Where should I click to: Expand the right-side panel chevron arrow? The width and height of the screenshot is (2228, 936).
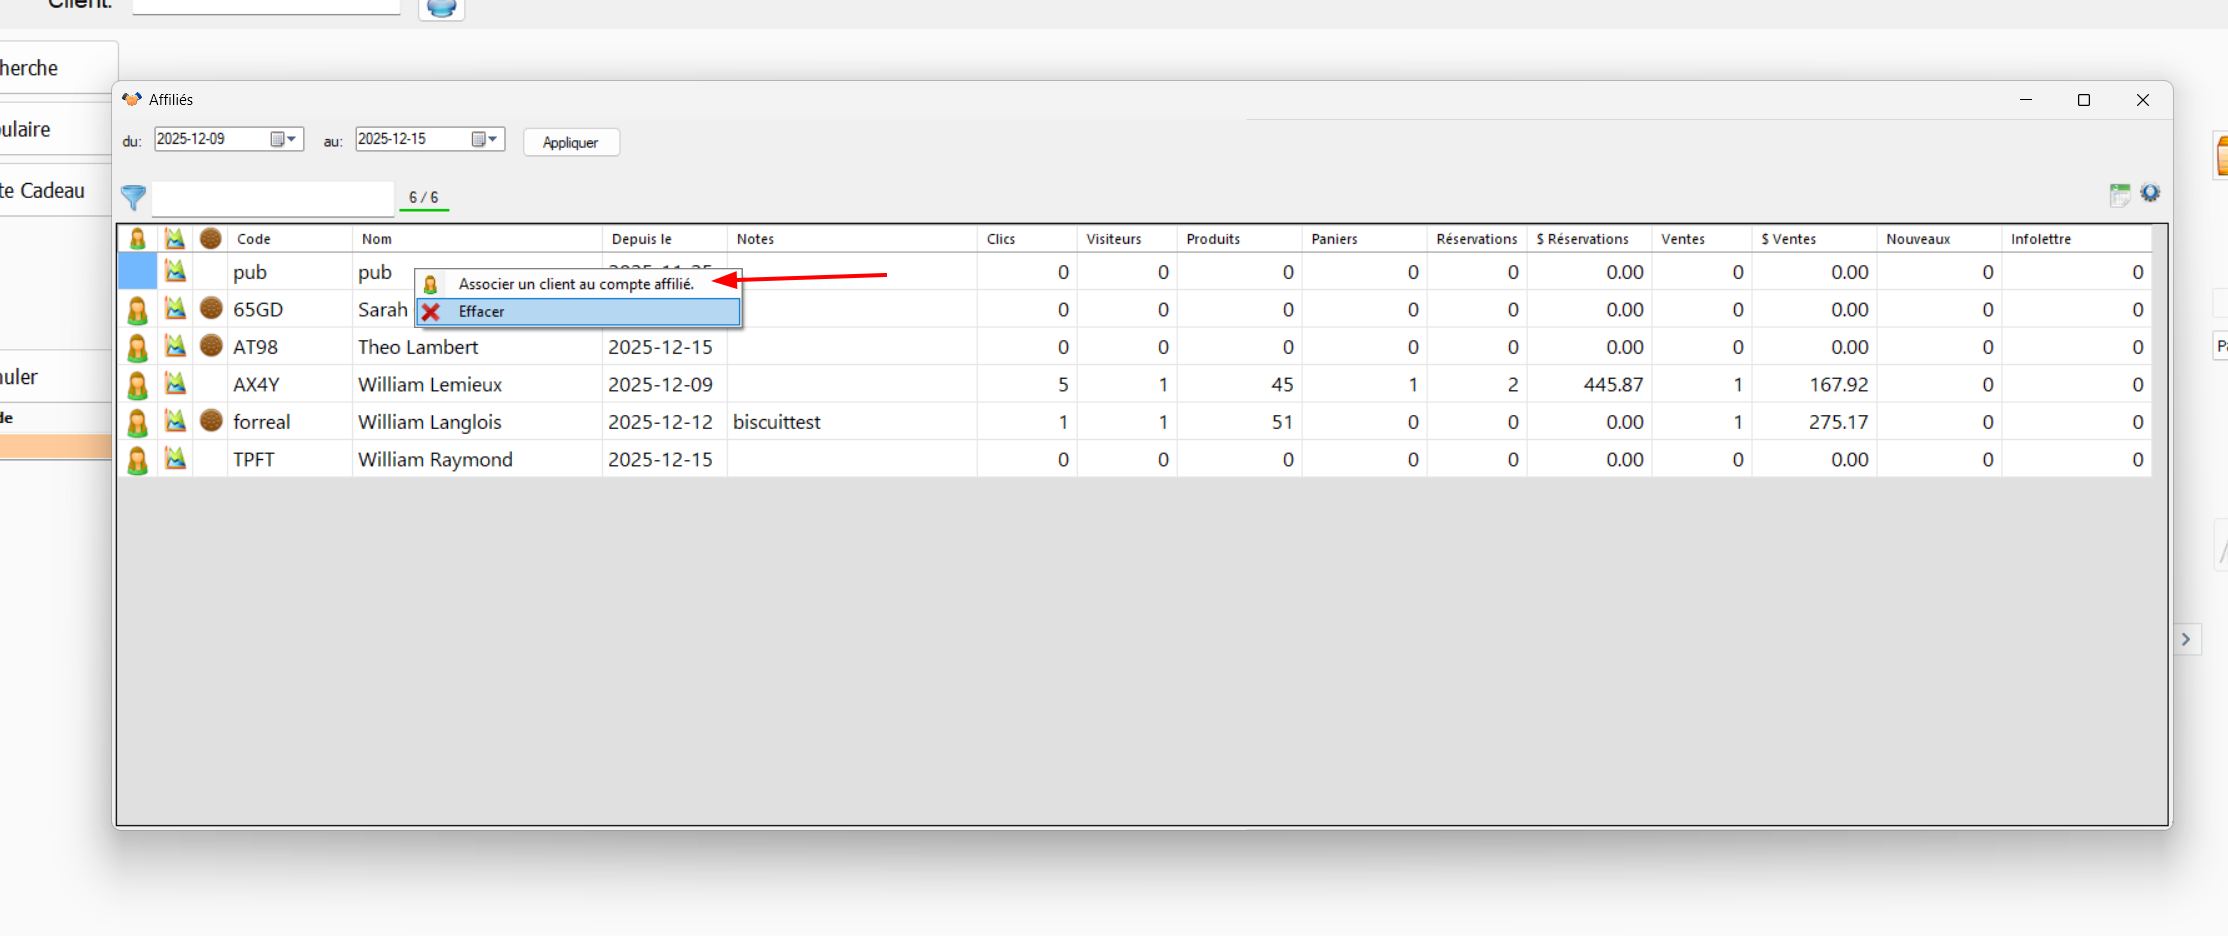tap(2186, 639)
